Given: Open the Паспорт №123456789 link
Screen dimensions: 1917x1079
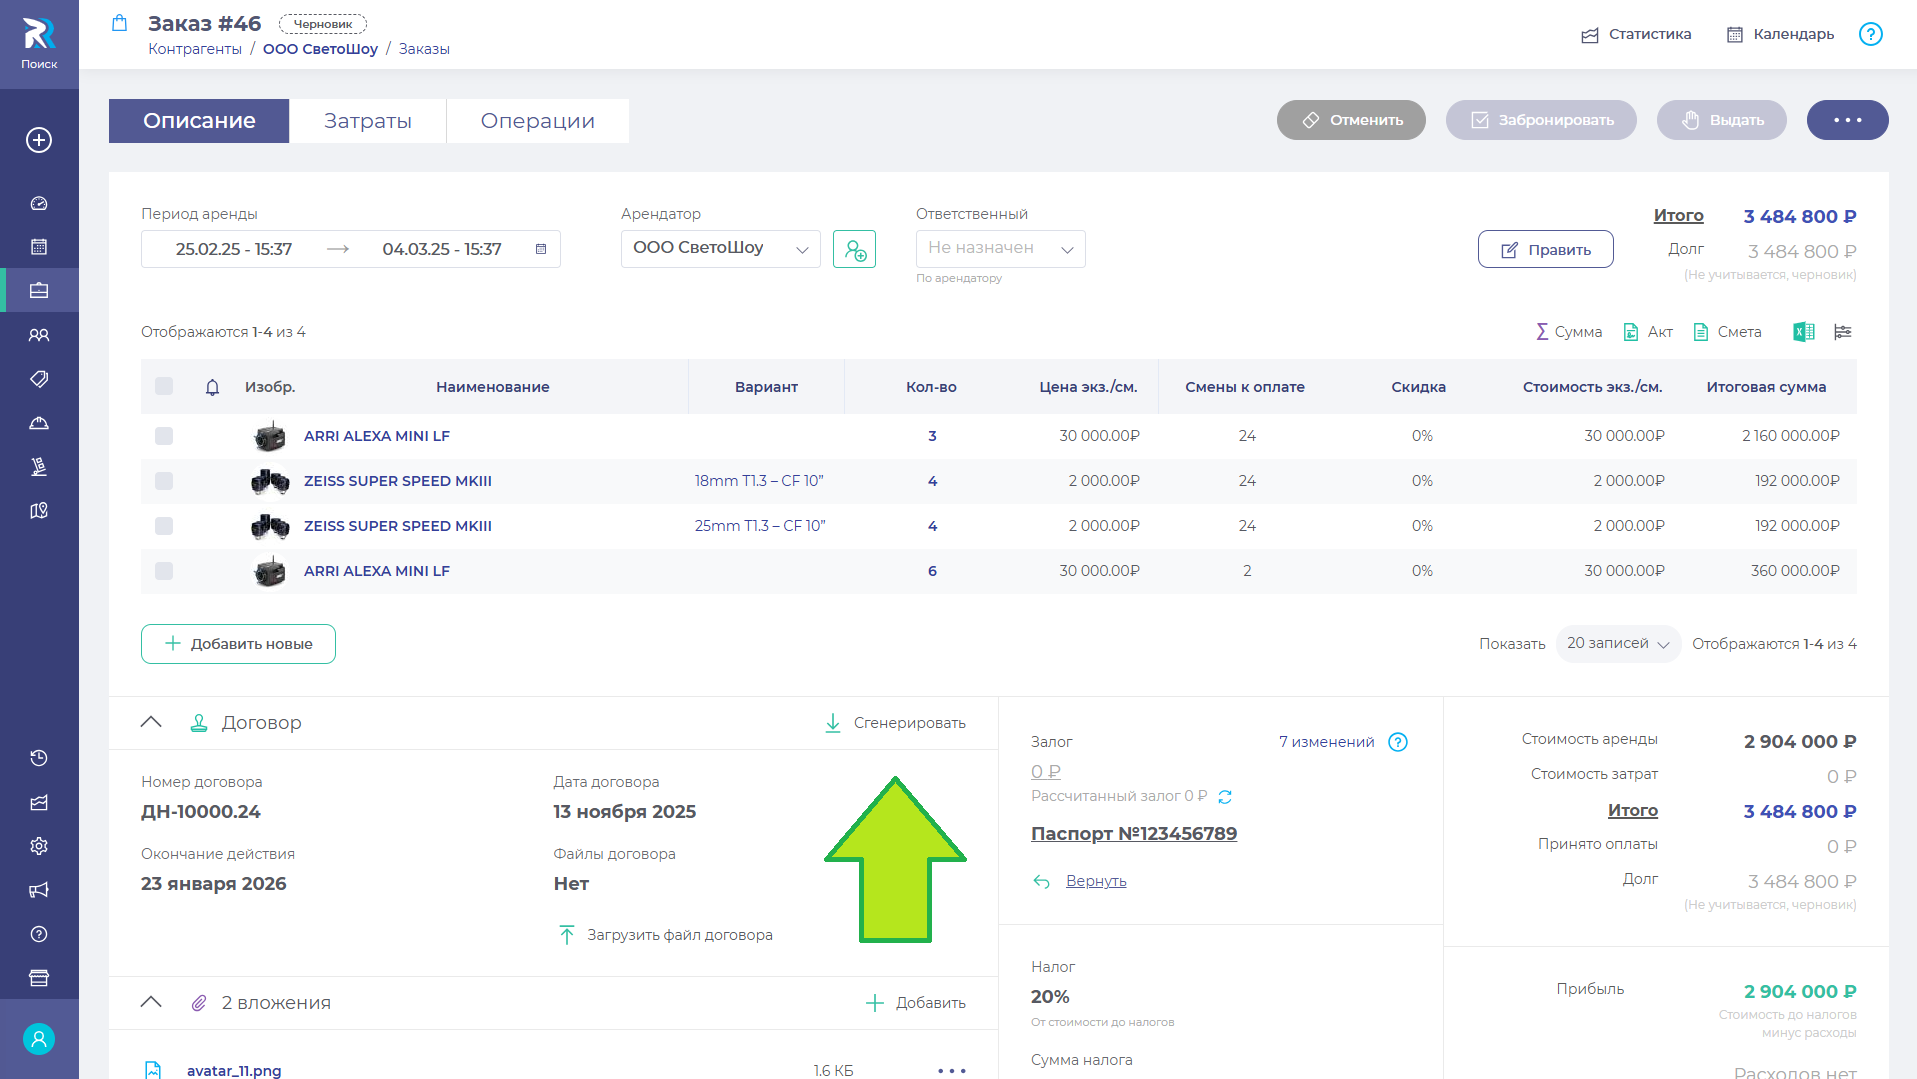Looking at the screenshot, I should tap(1133, 834).
